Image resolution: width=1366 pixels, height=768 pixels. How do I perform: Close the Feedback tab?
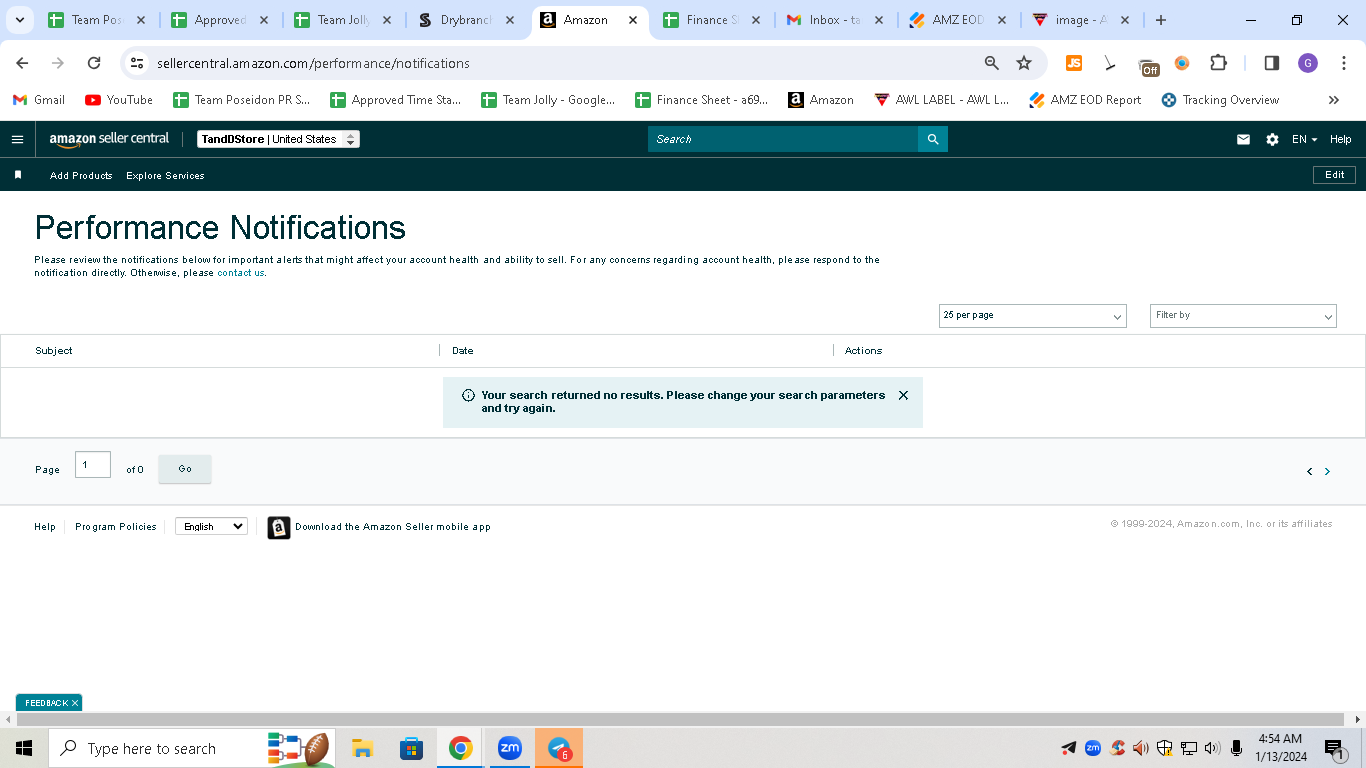pyautogui.click(x=75, y=703)
